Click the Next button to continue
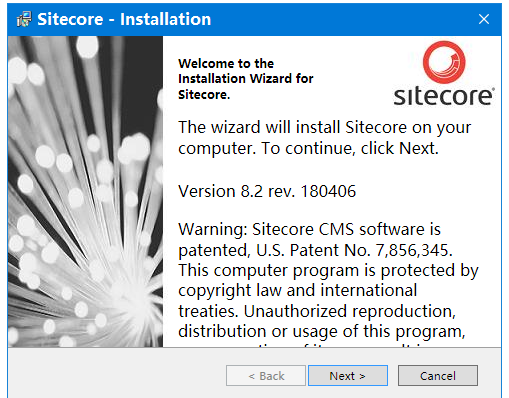Image resolution: width=509 pixels, height=398 pixels. (348, 376)
